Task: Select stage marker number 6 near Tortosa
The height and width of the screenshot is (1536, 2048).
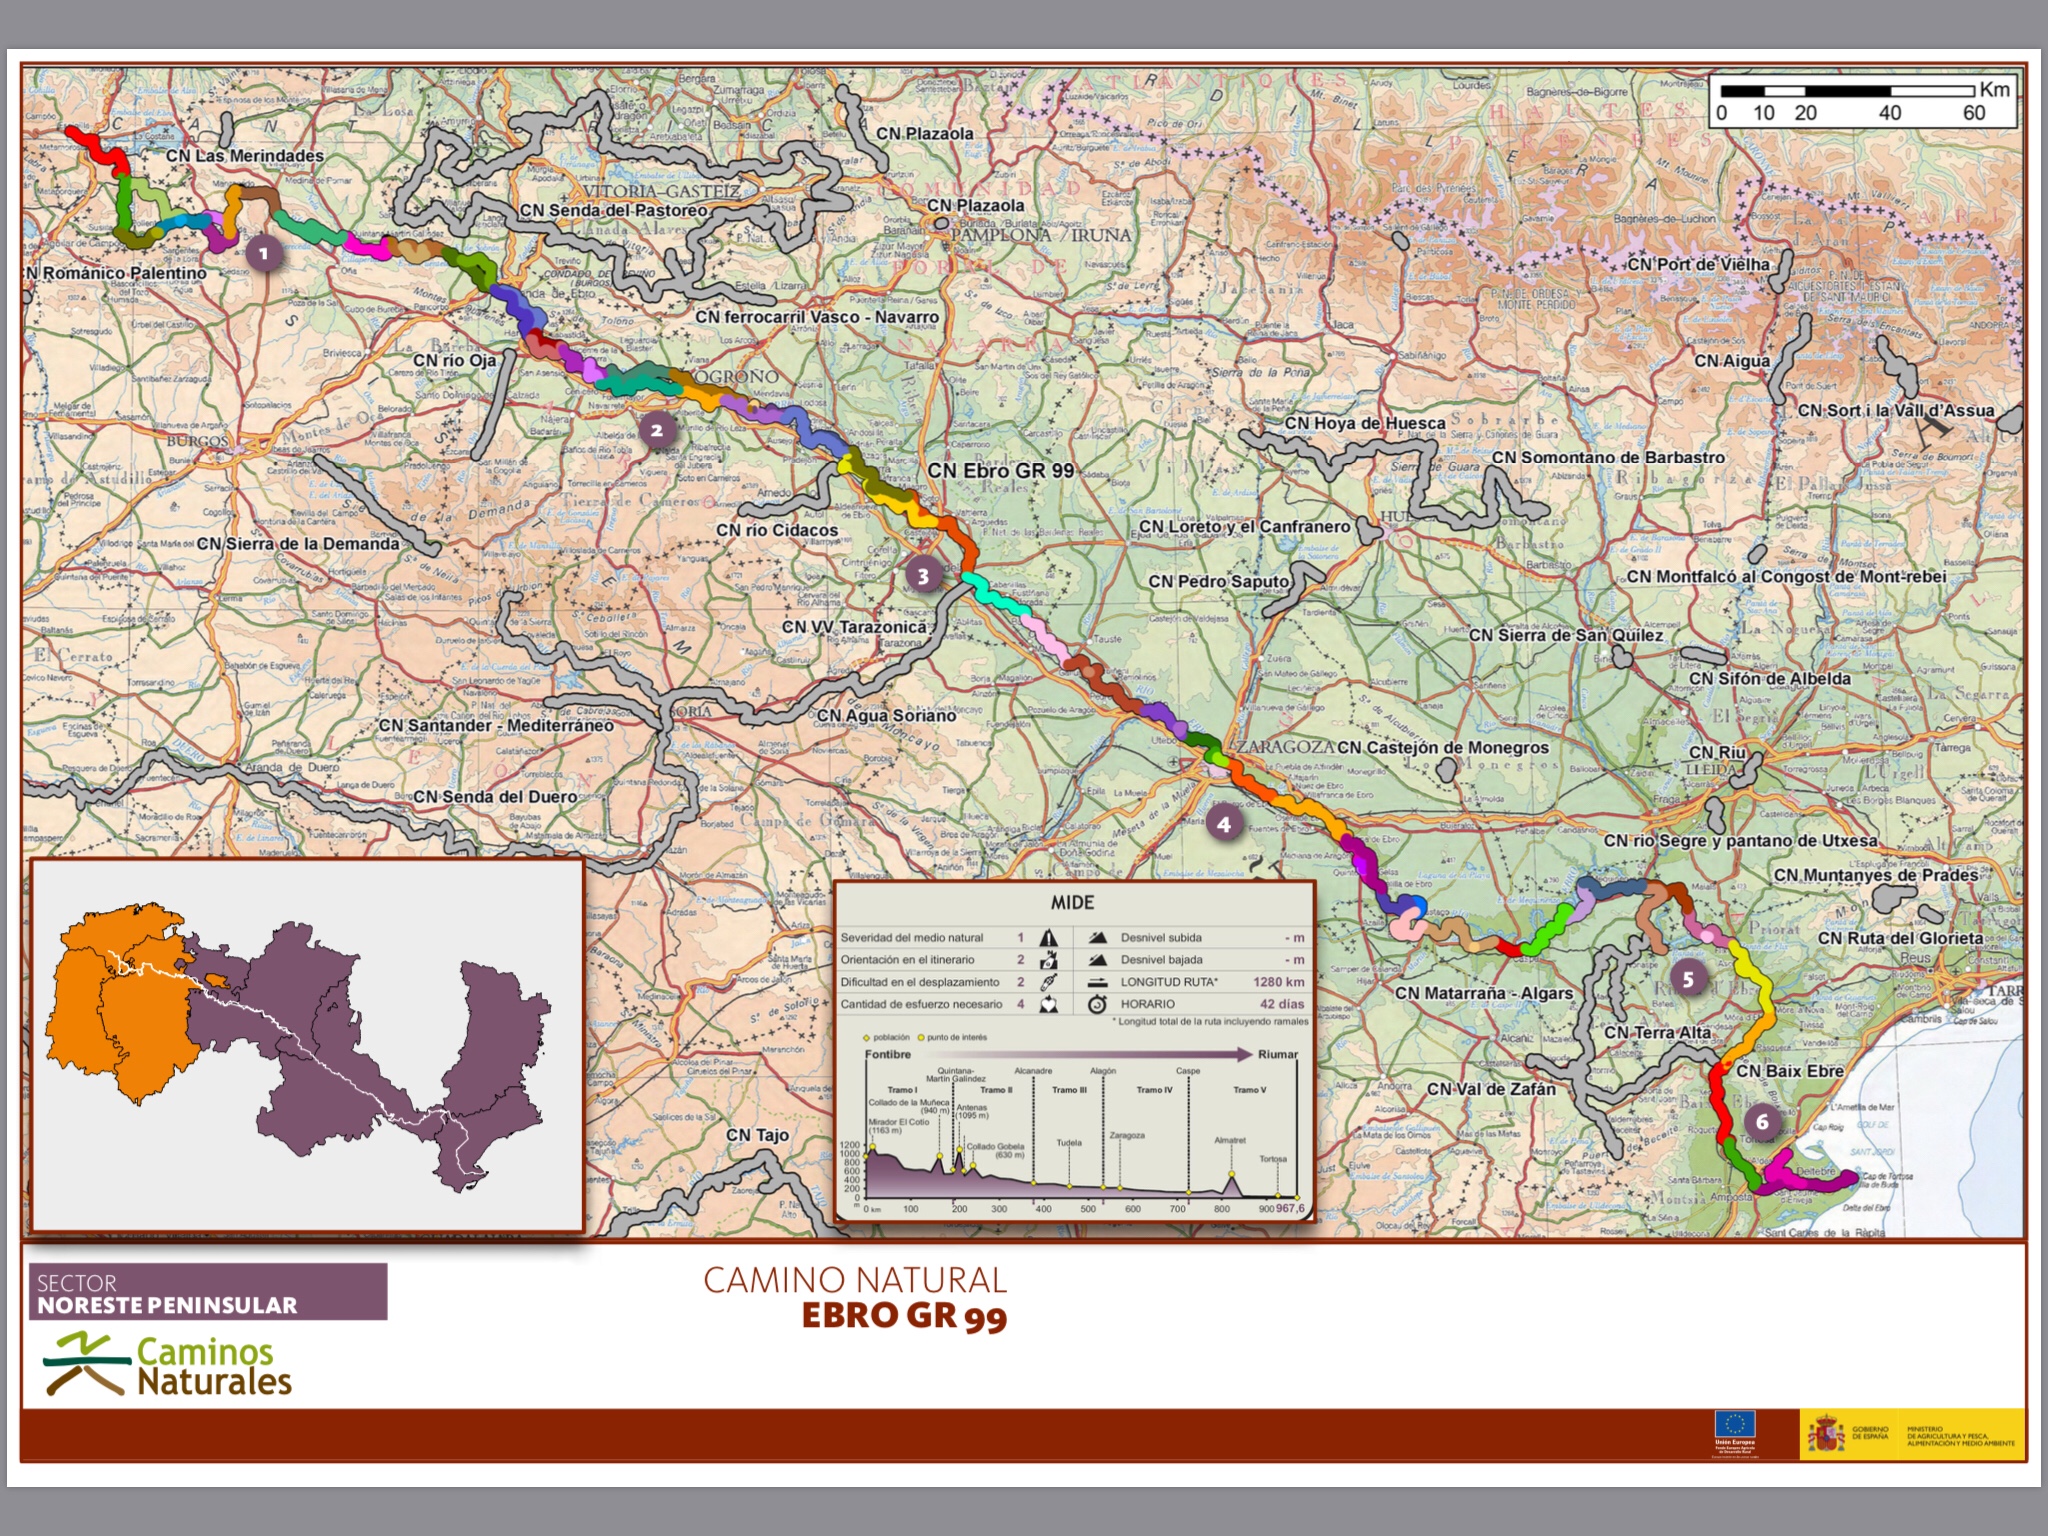Action: click(x=1762, y=1122)
